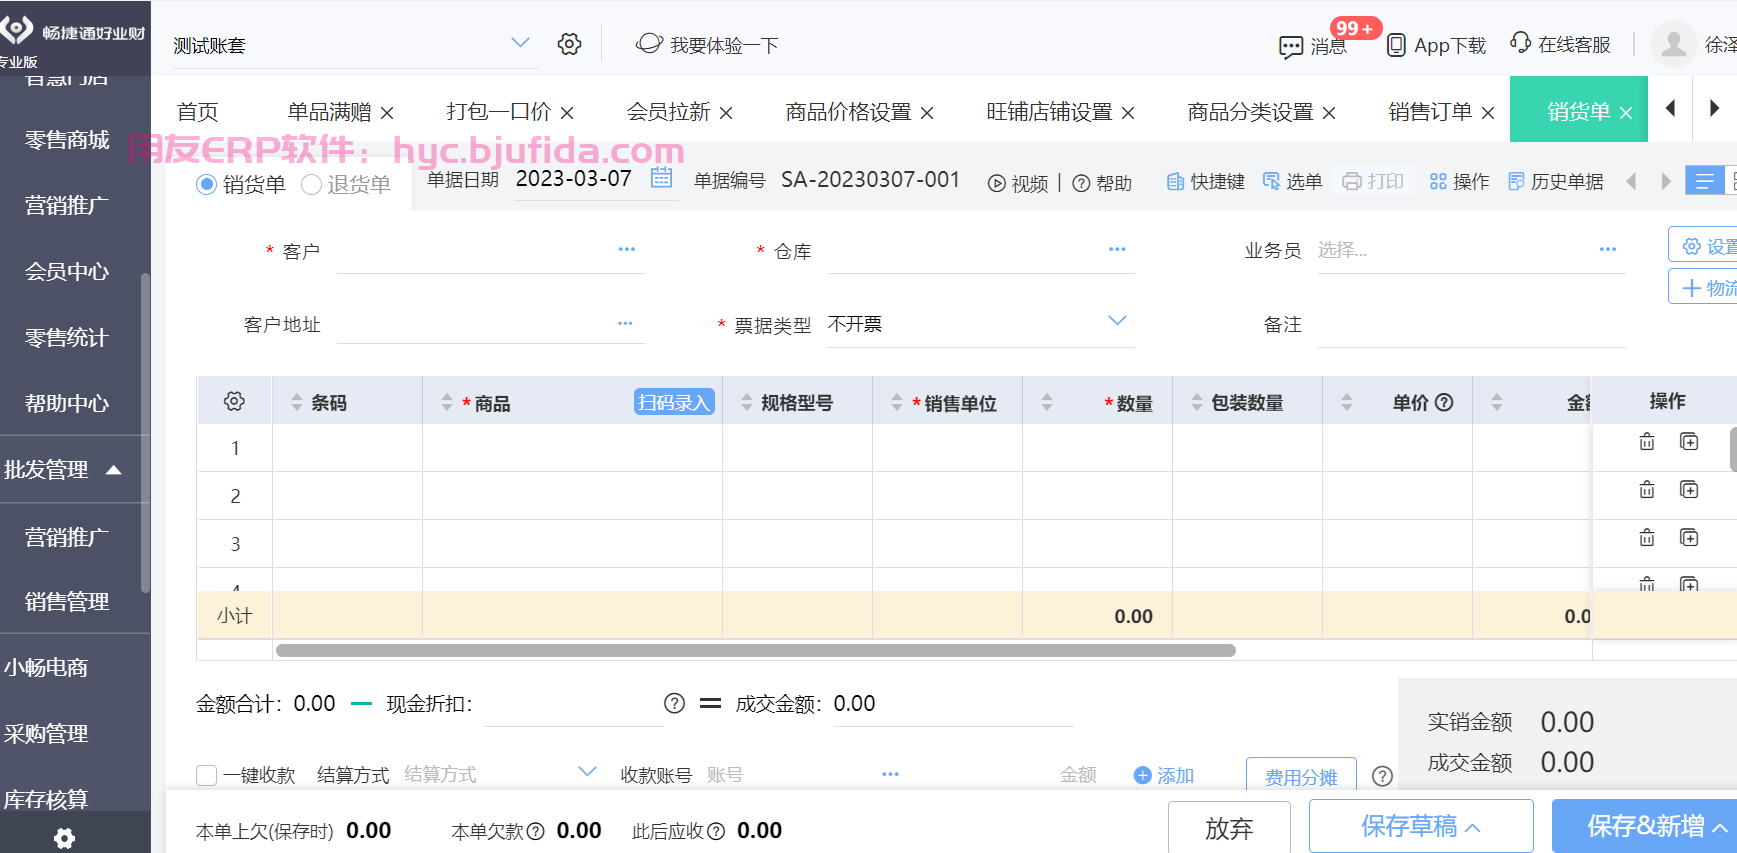Insert row after row 2
Screen dimensions: 1737x853
[1689, 490]
